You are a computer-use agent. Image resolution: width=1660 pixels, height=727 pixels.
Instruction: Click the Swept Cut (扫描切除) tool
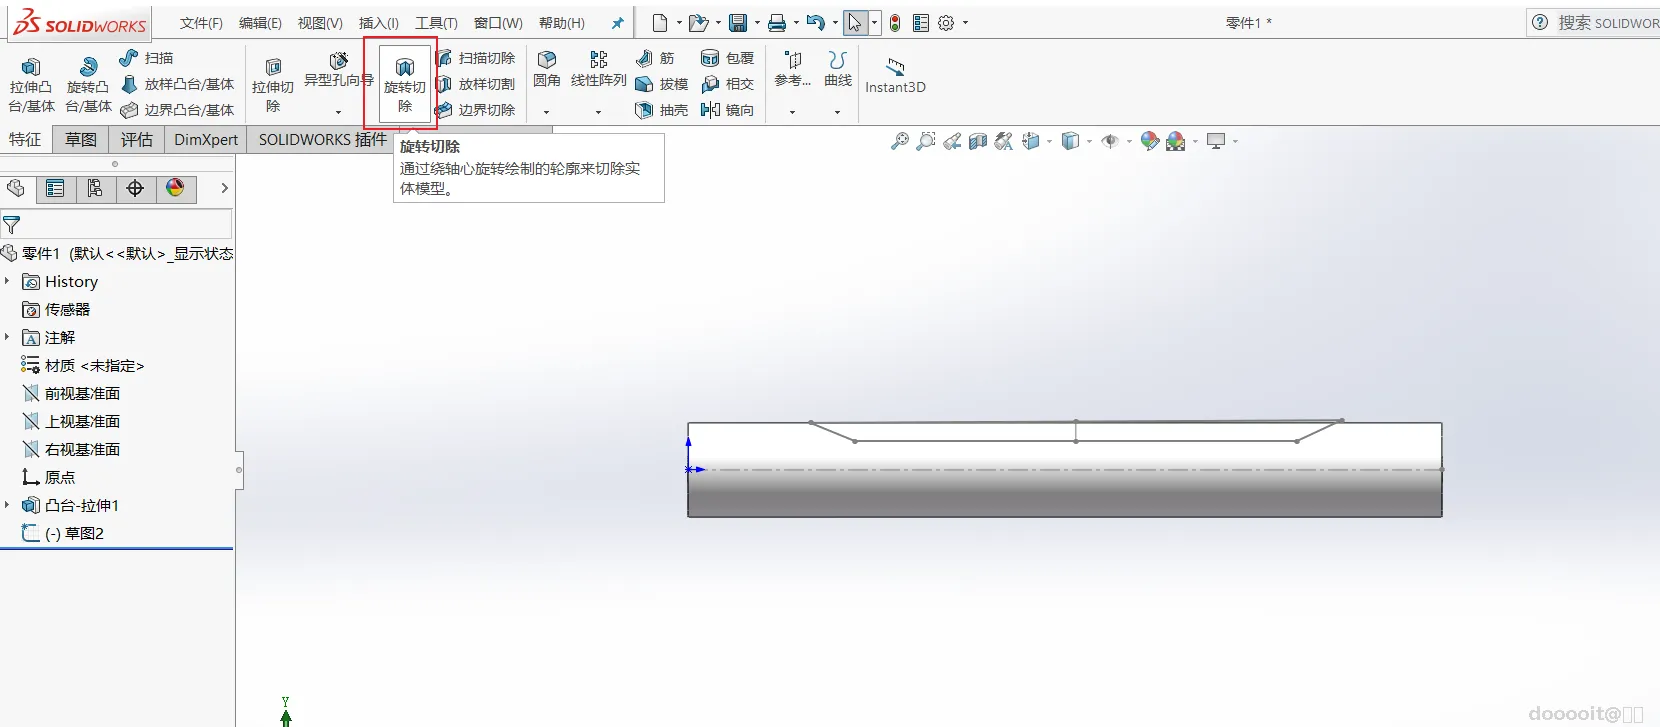(x=476, y=58)
